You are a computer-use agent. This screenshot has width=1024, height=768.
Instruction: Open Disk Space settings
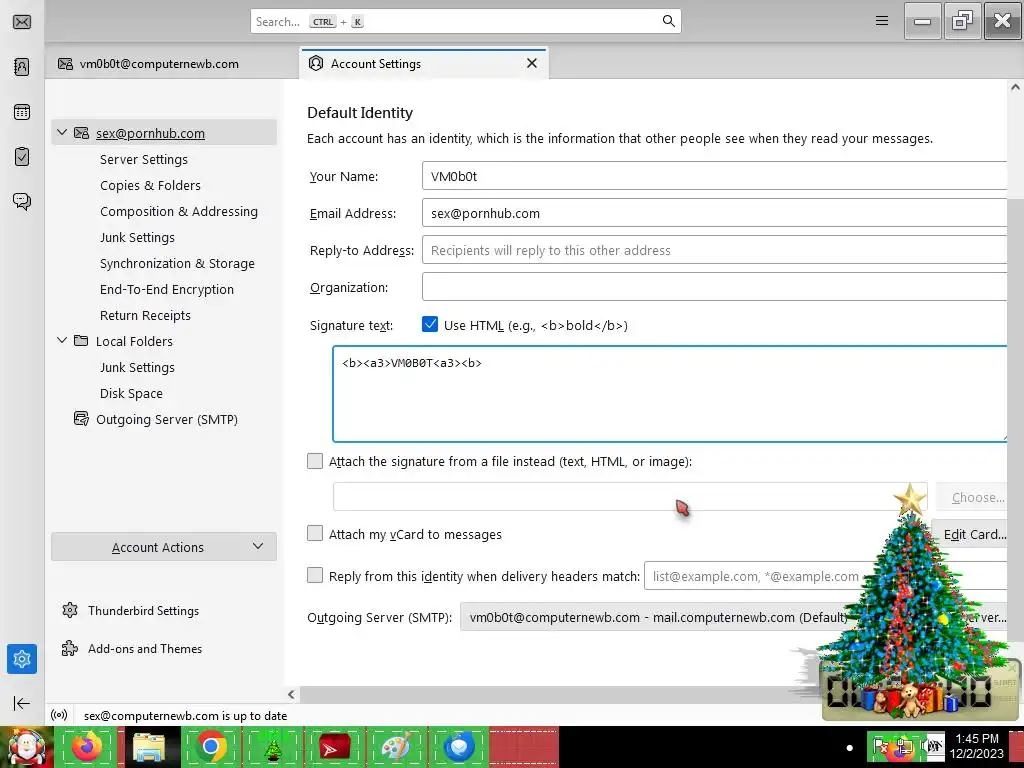[x=131, y=394]
